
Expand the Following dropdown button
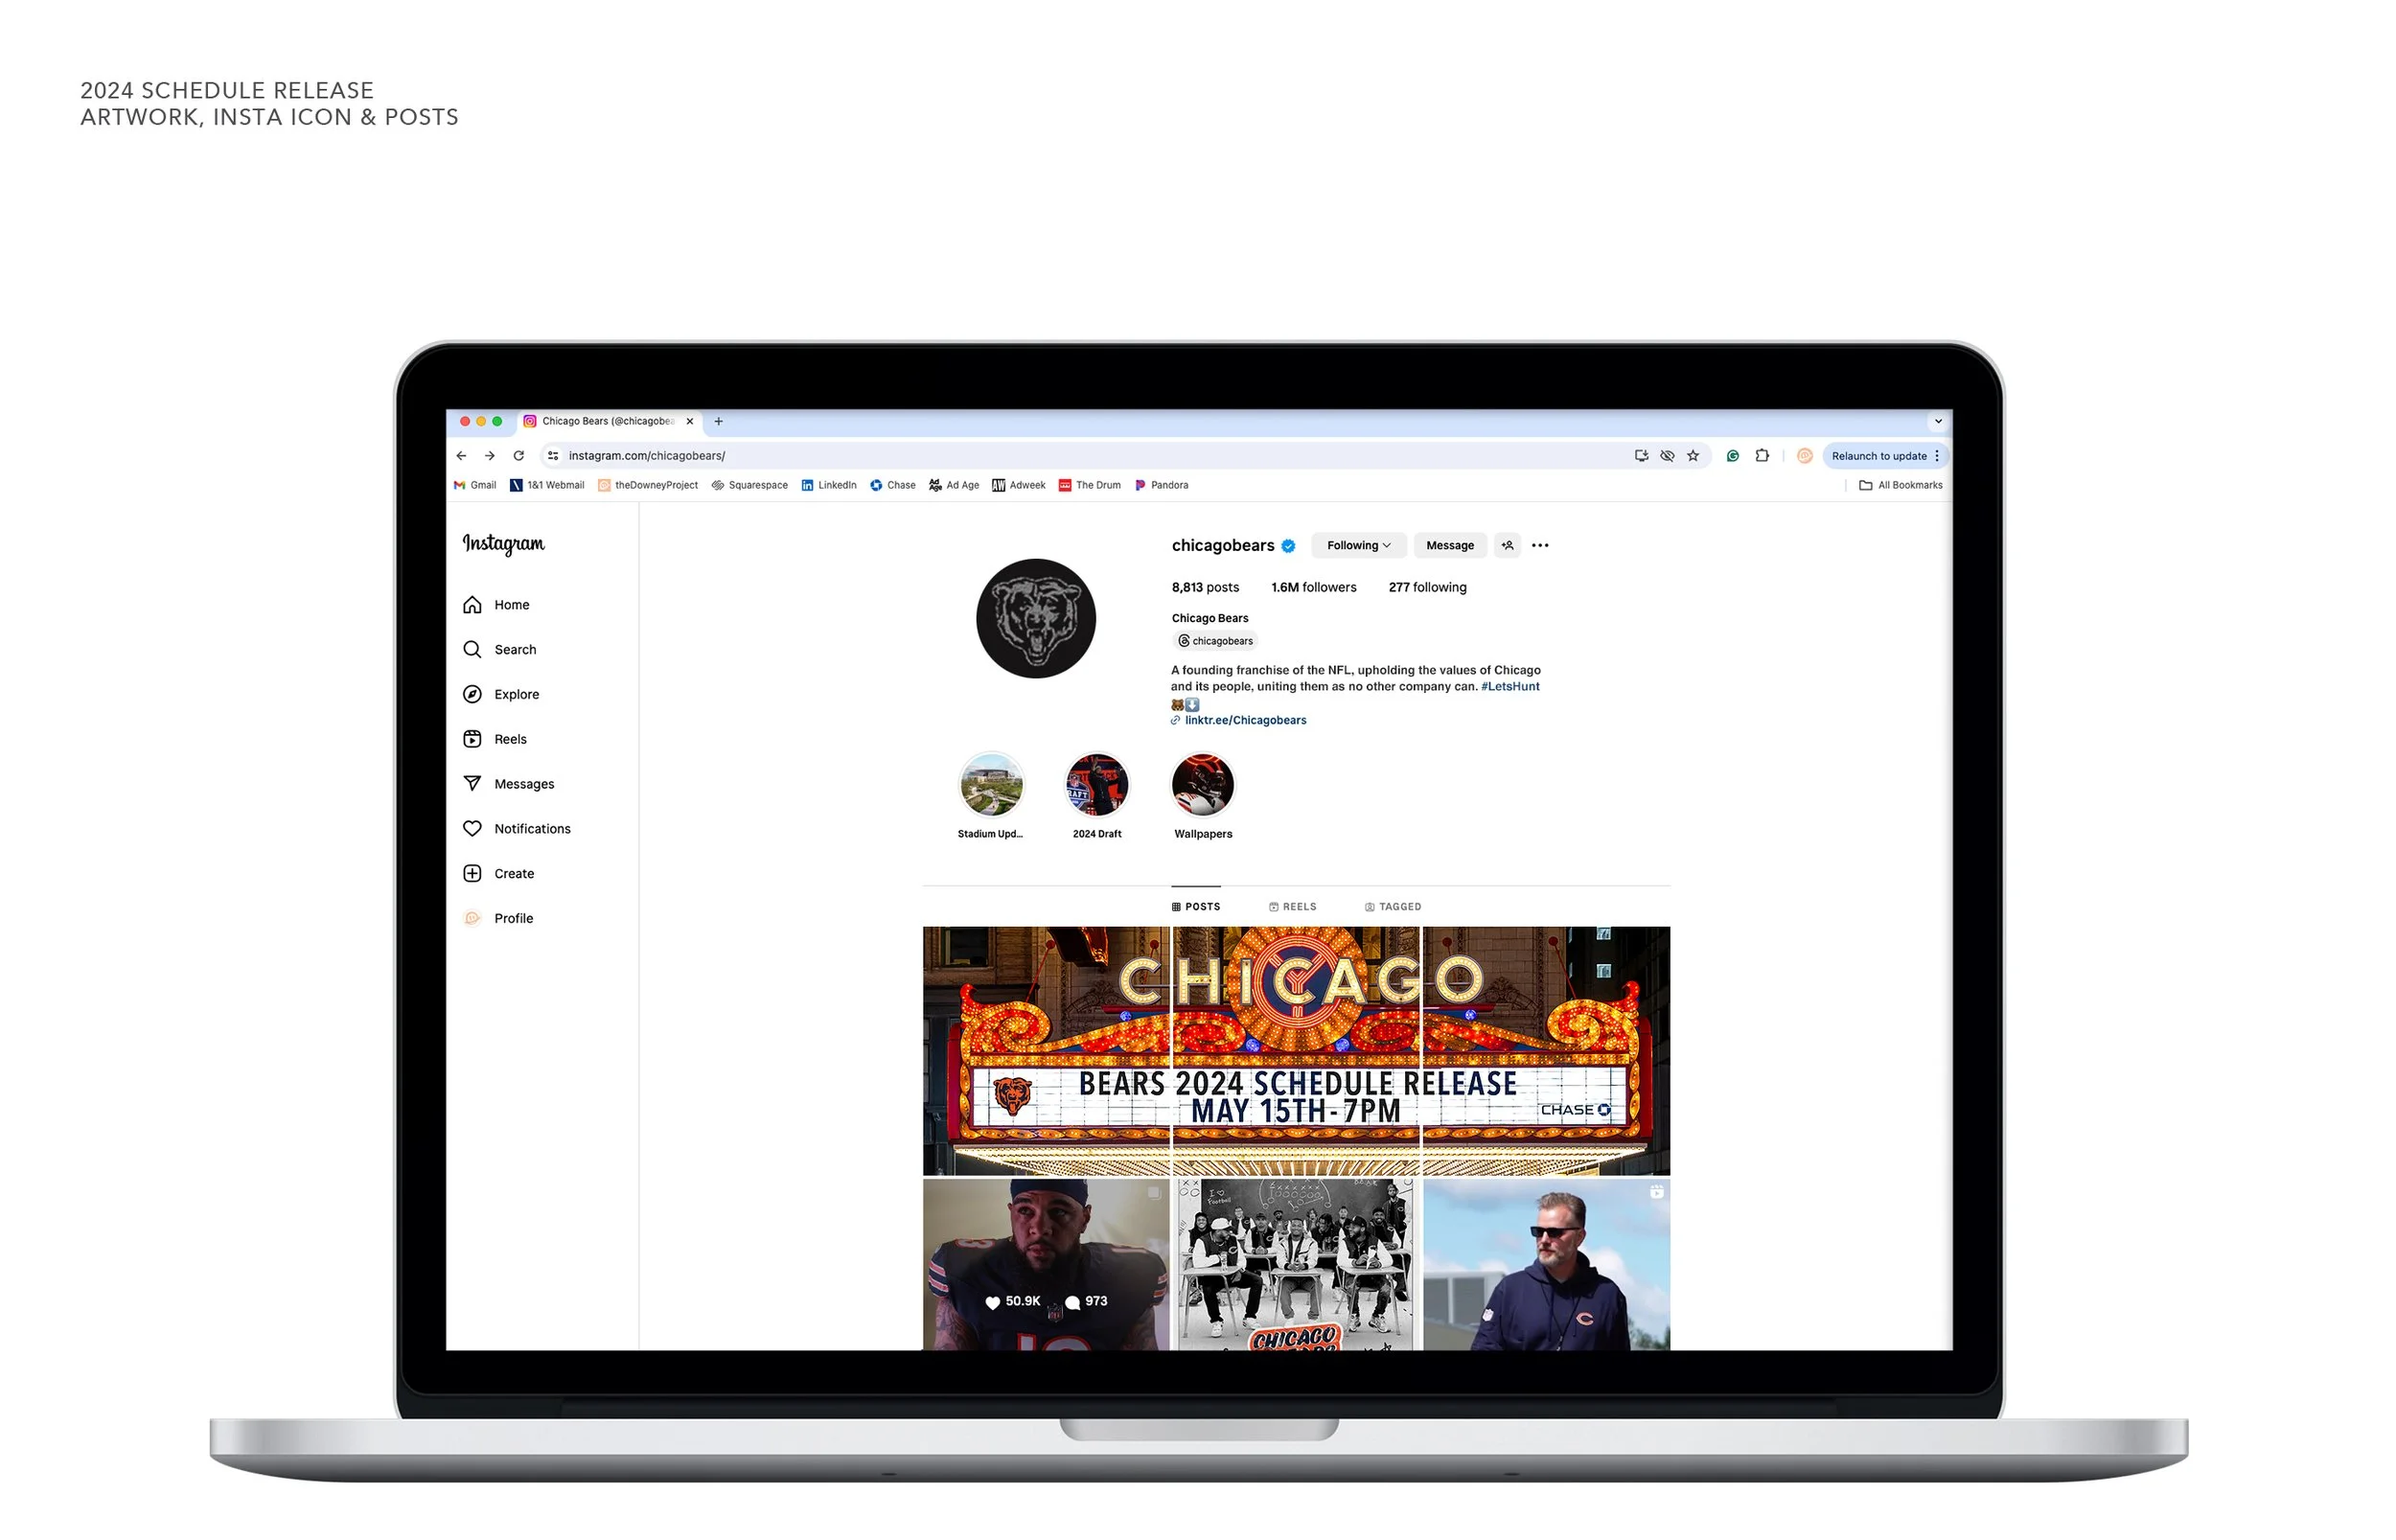click(1359, 546)
